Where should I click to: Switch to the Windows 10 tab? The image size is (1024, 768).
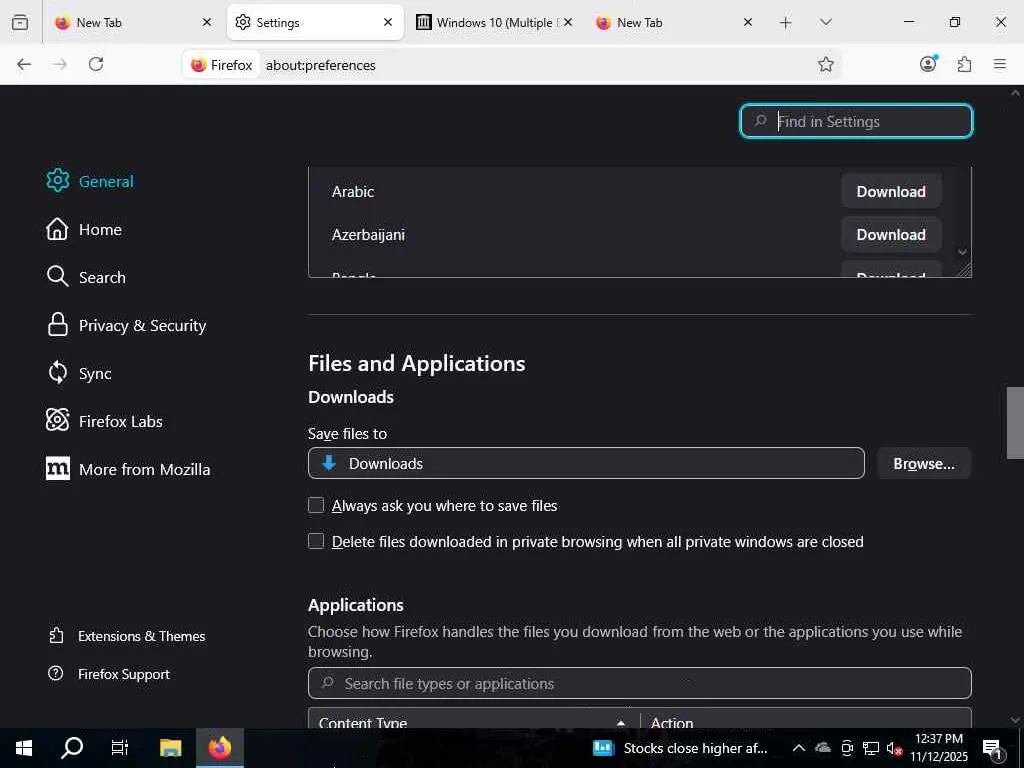click(x=490, y=22)
